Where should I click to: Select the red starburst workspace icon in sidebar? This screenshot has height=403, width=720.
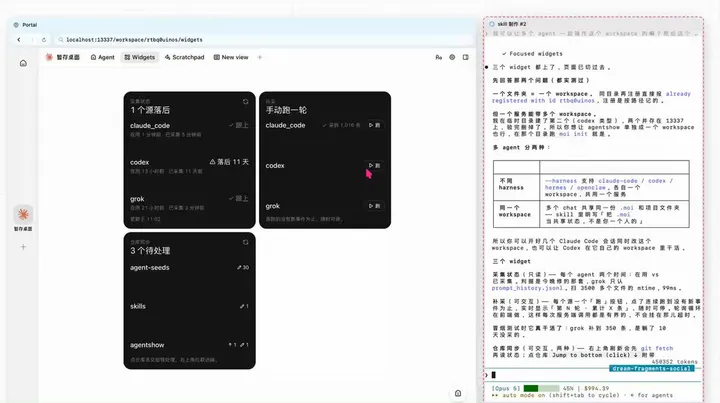(x=23, y=214)
